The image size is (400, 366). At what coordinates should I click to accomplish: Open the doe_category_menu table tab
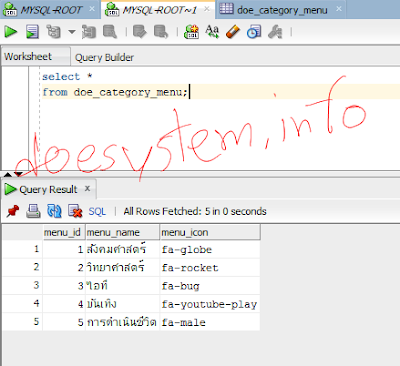point(282,10)
